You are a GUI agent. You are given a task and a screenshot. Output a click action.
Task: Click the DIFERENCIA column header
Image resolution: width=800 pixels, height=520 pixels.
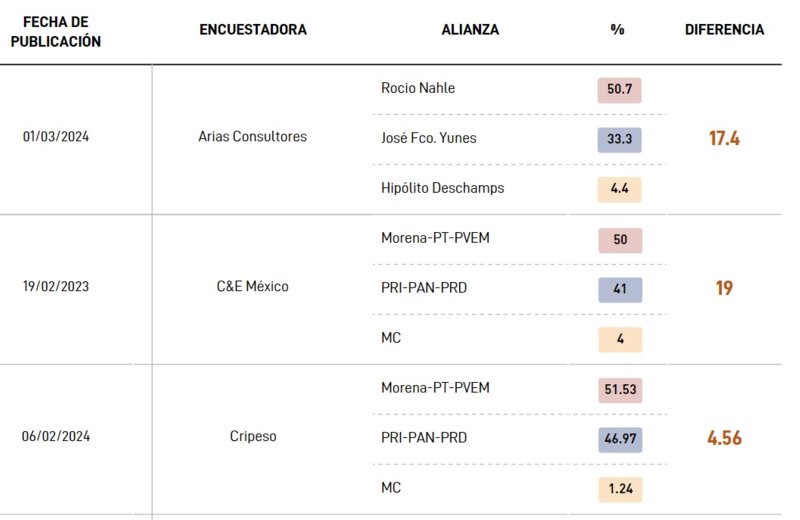pos(724,30)
